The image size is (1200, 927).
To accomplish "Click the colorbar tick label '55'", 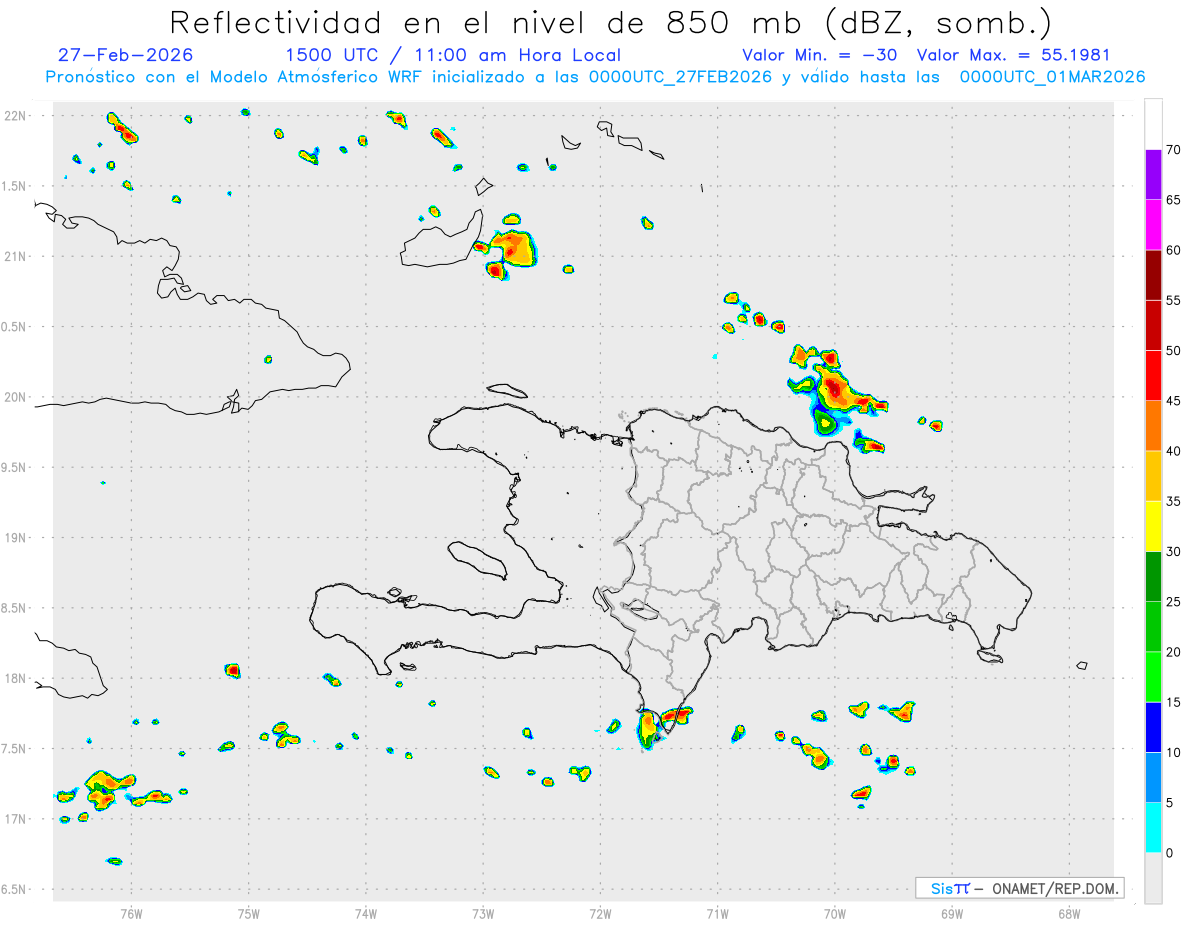I will point(1174,300).
